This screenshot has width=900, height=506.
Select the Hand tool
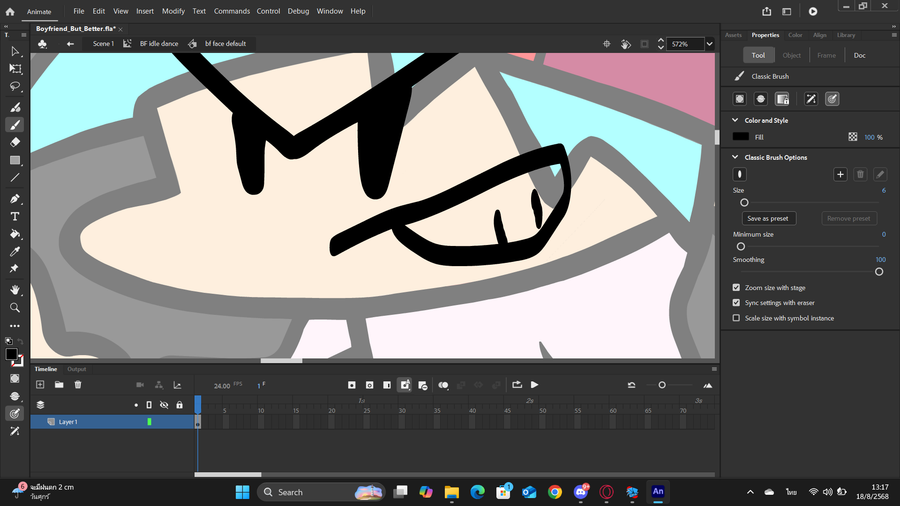tap(15, 290)
